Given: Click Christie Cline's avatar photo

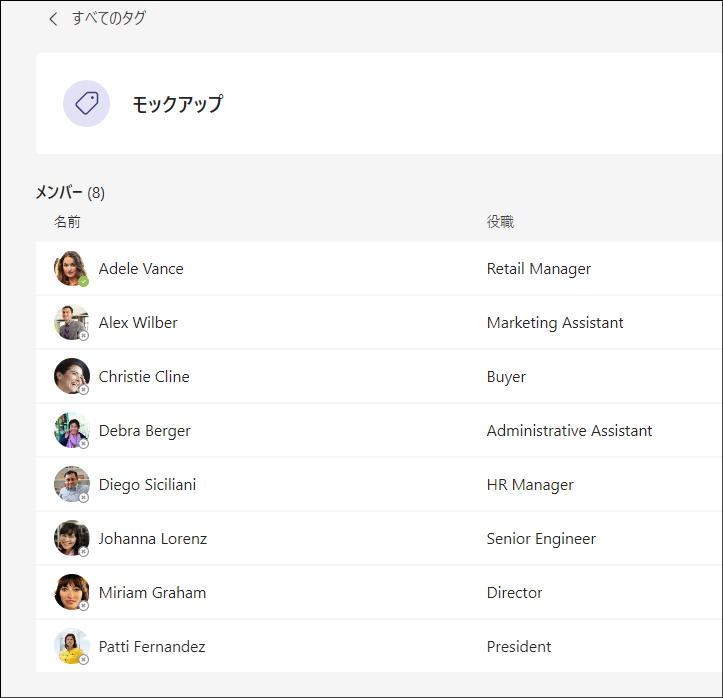Looking at the screenshot, I should click(71, 376).
